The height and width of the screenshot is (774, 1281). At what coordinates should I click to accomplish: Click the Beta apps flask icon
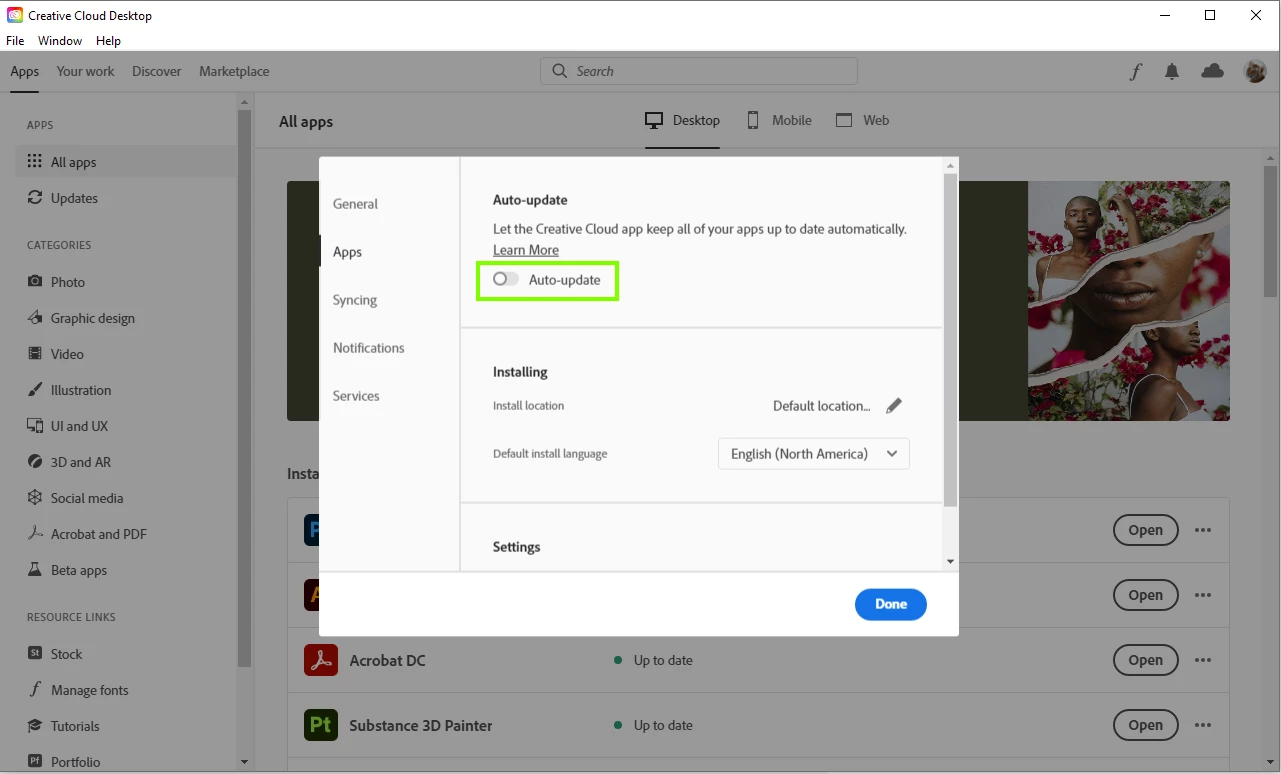35,570
